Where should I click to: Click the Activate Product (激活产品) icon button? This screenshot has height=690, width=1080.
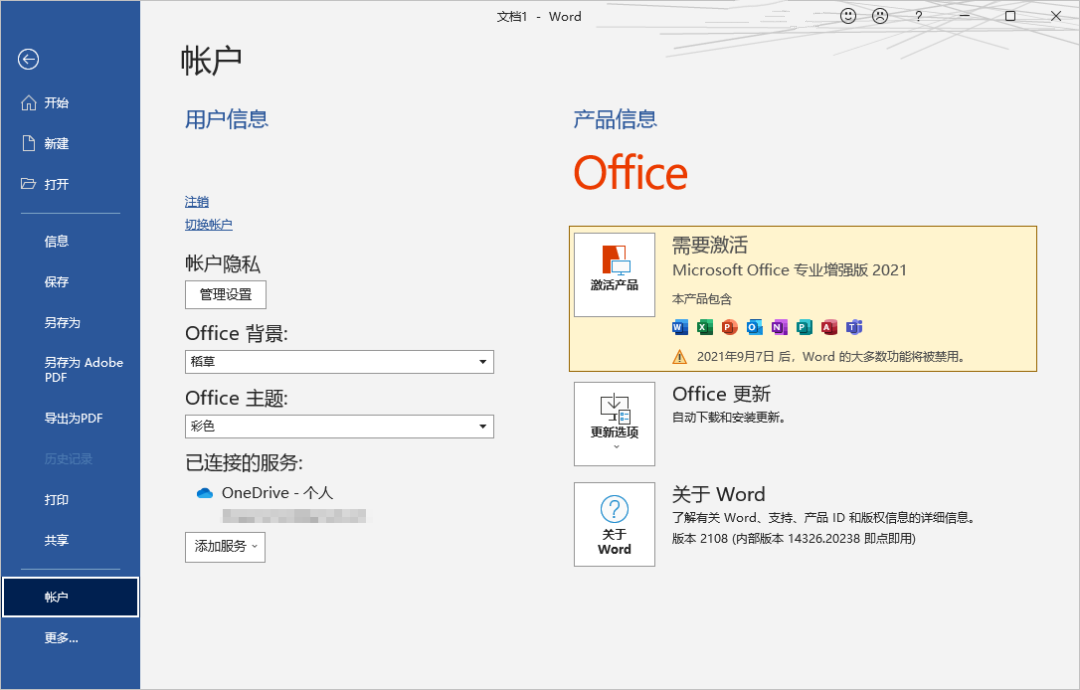tap(614, 275)
